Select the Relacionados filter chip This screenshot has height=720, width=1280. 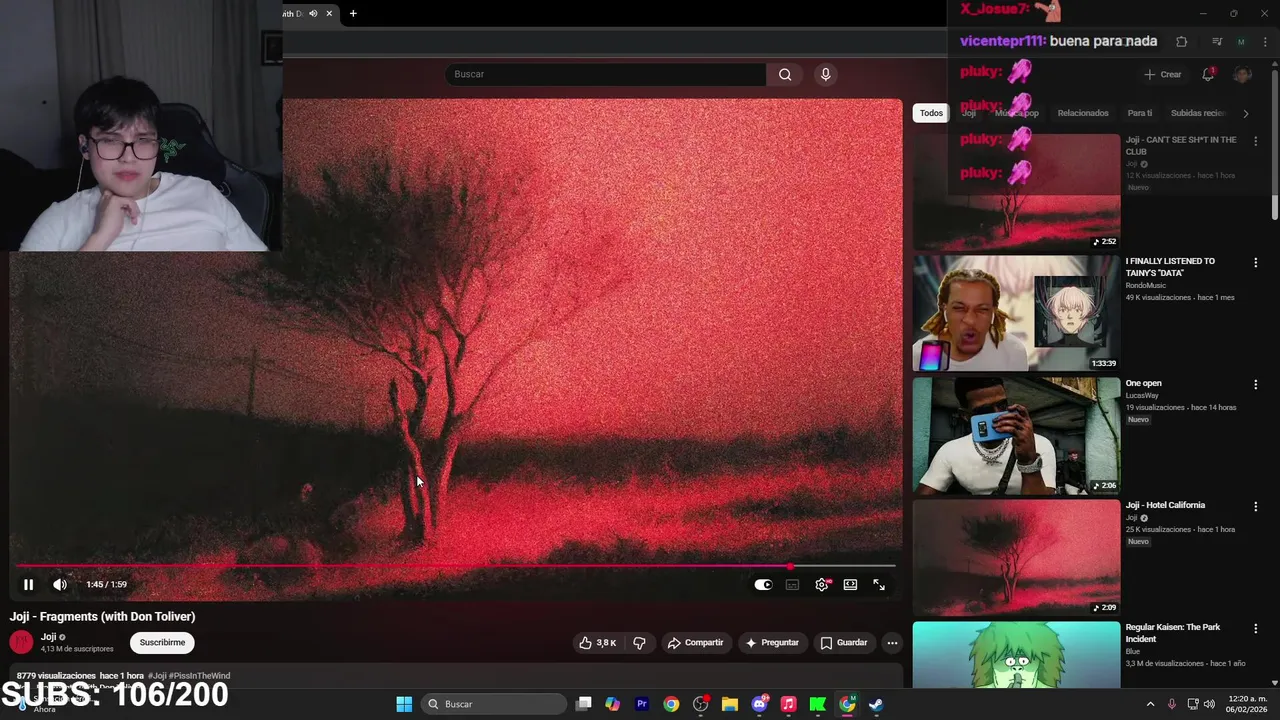[1083, 113]
